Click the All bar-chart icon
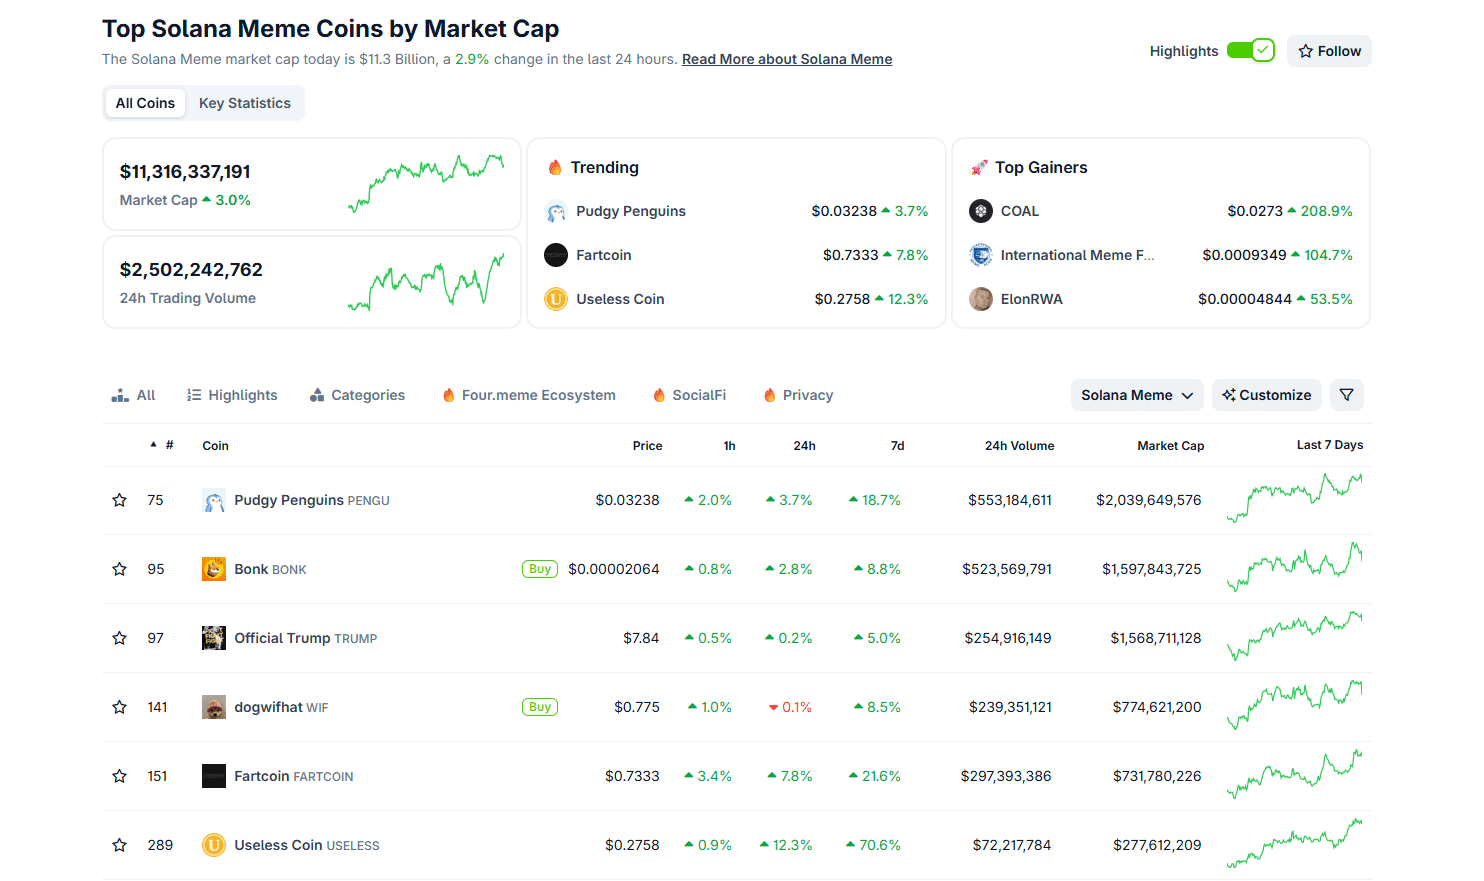The height and width of the screenshot is (881, 1484). pos(120,395)
